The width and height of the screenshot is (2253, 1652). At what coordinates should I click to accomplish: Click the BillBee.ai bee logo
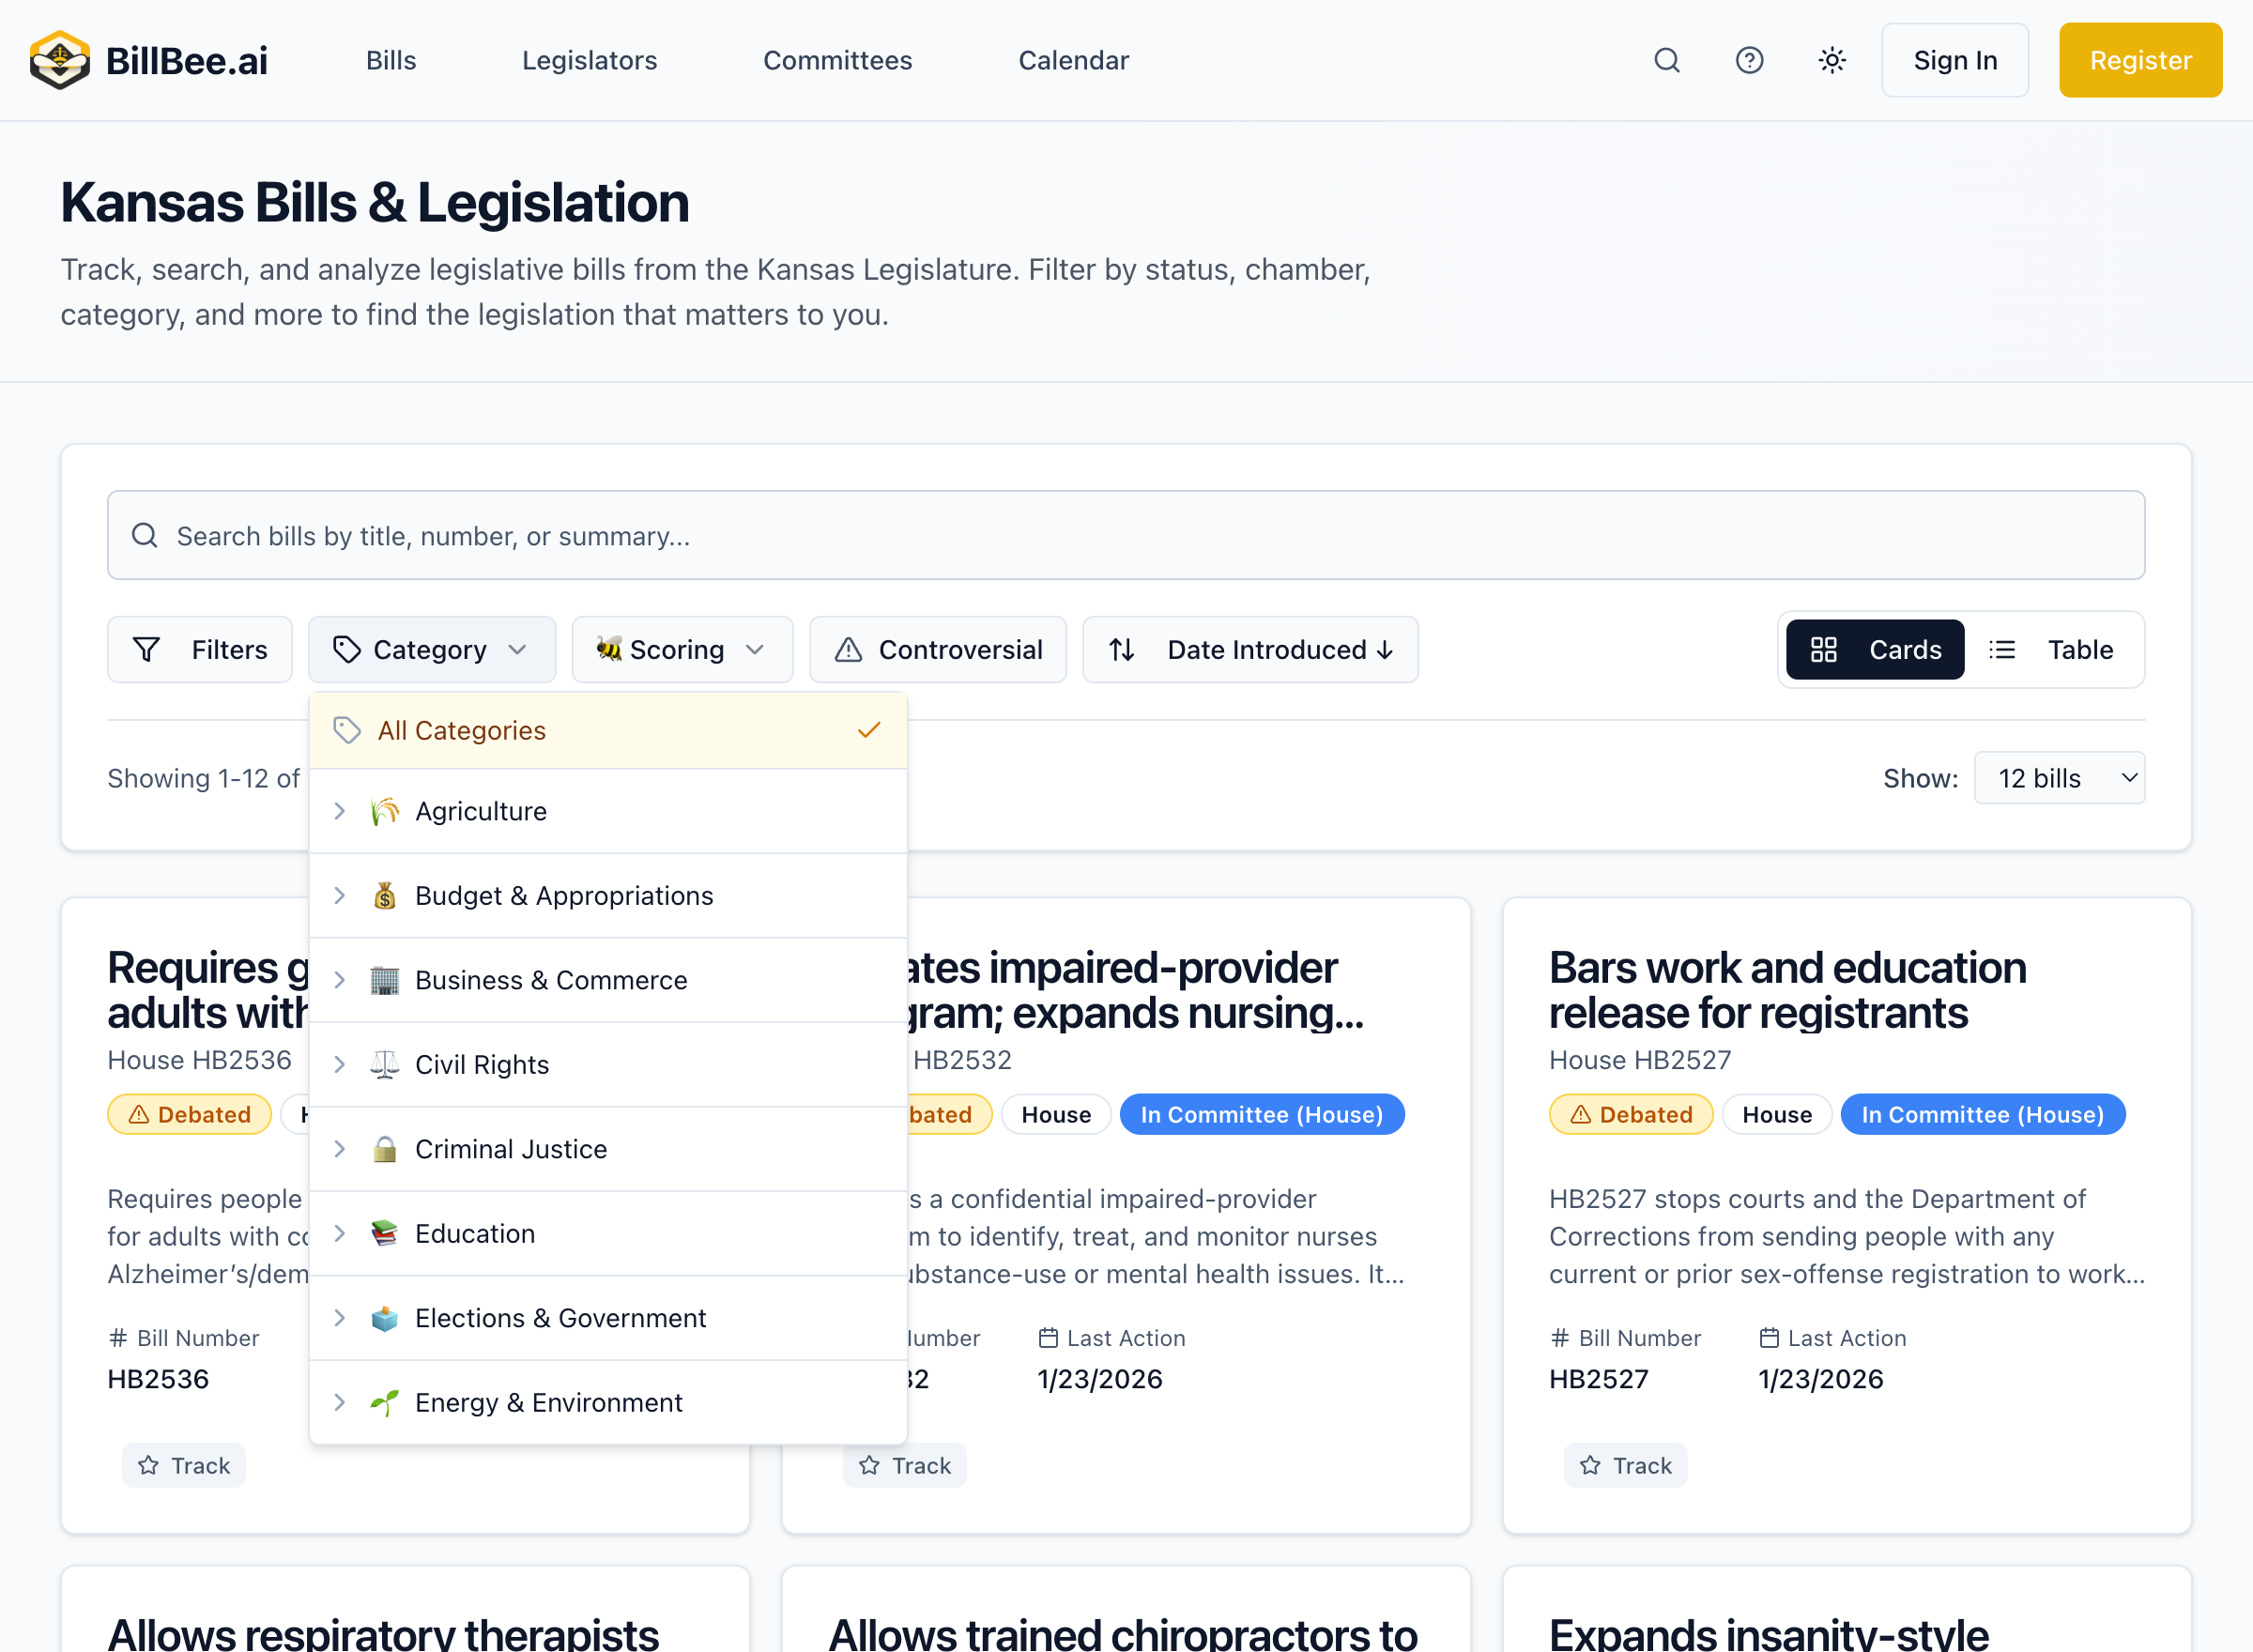60,60
